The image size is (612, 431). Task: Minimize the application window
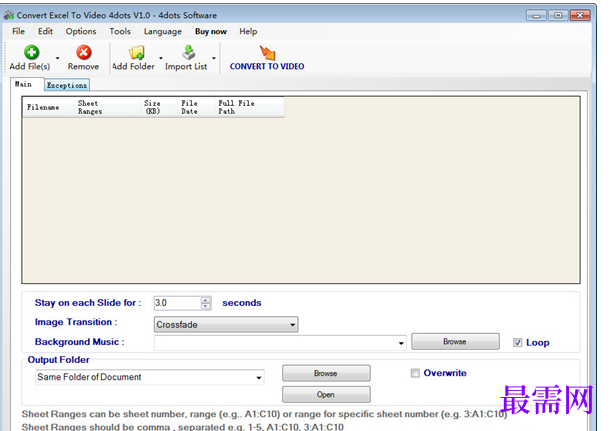536,16
